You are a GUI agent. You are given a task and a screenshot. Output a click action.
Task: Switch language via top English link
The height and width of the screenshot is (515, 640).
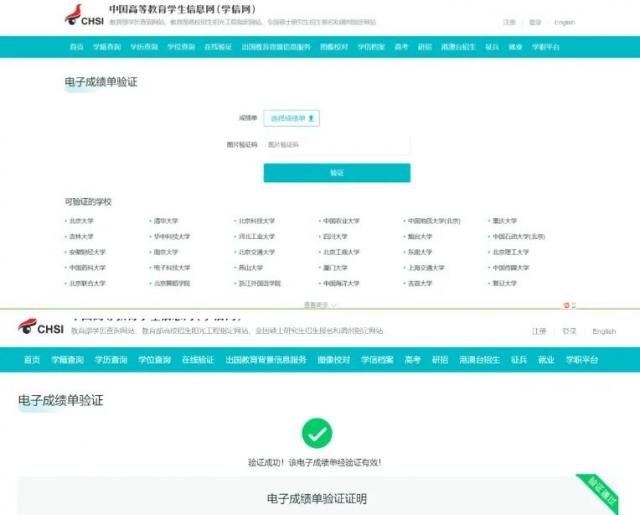click(564, 22)
